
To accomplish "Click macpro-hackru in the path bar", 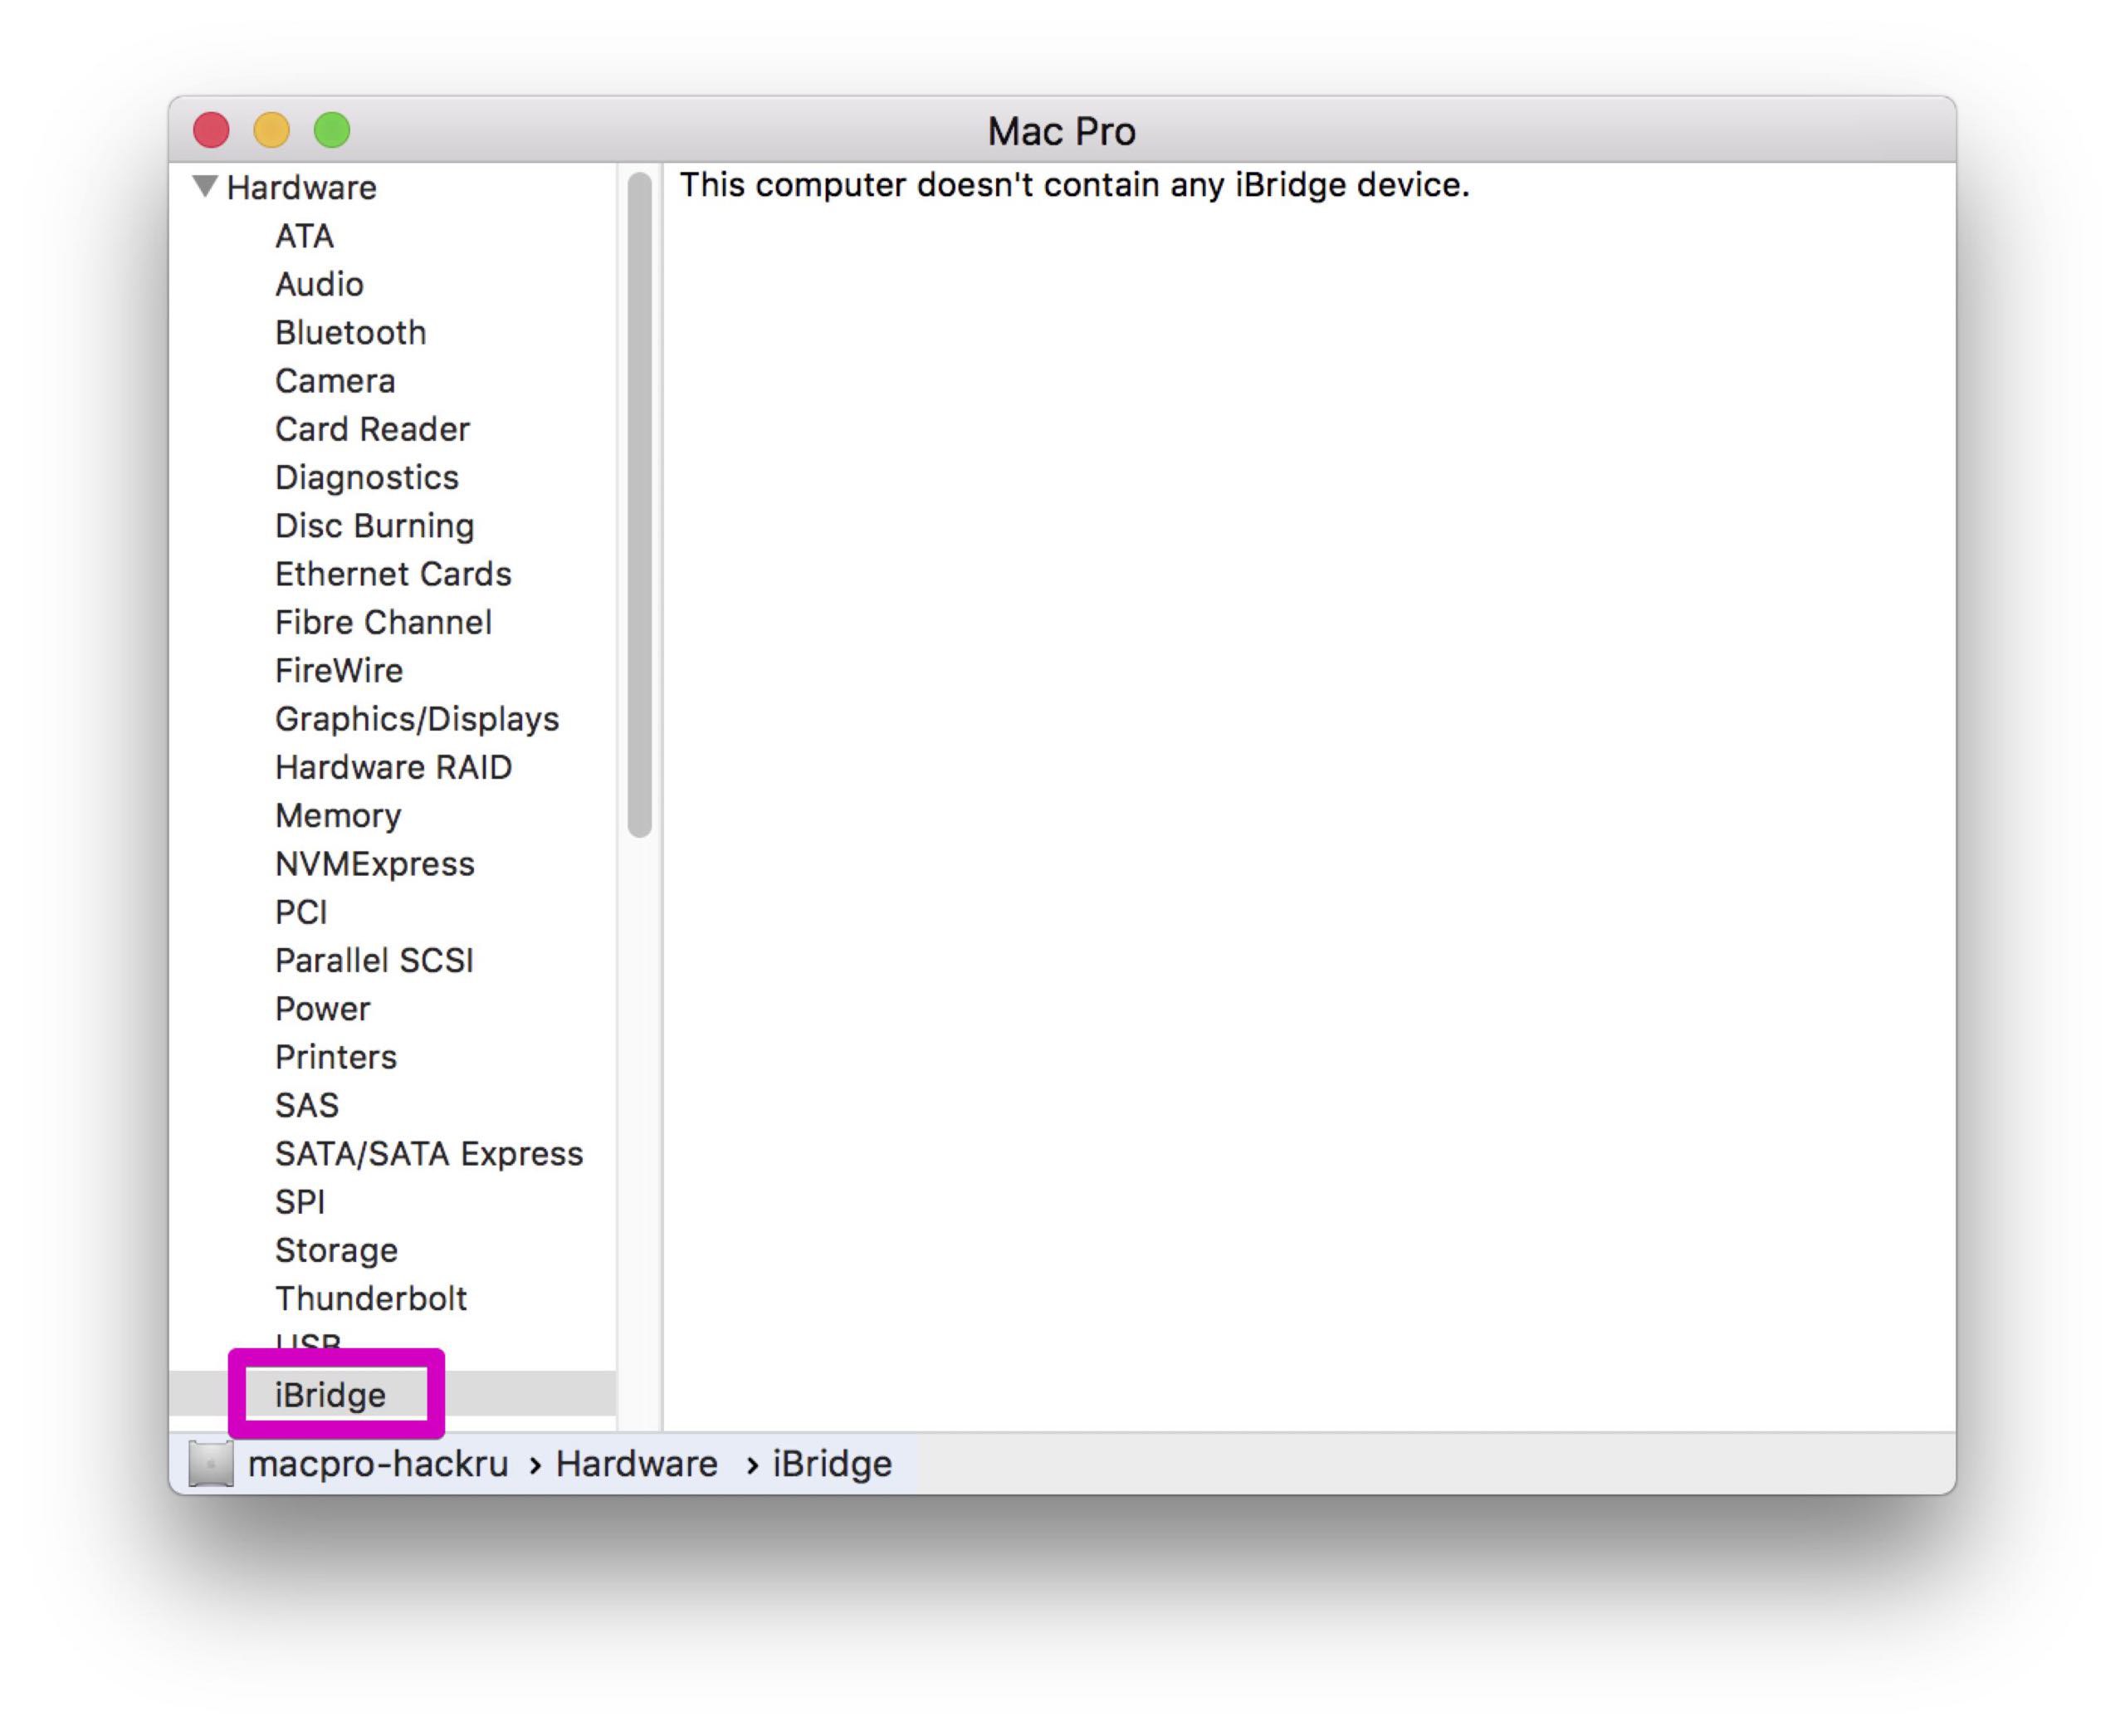I will [378, 1464].
